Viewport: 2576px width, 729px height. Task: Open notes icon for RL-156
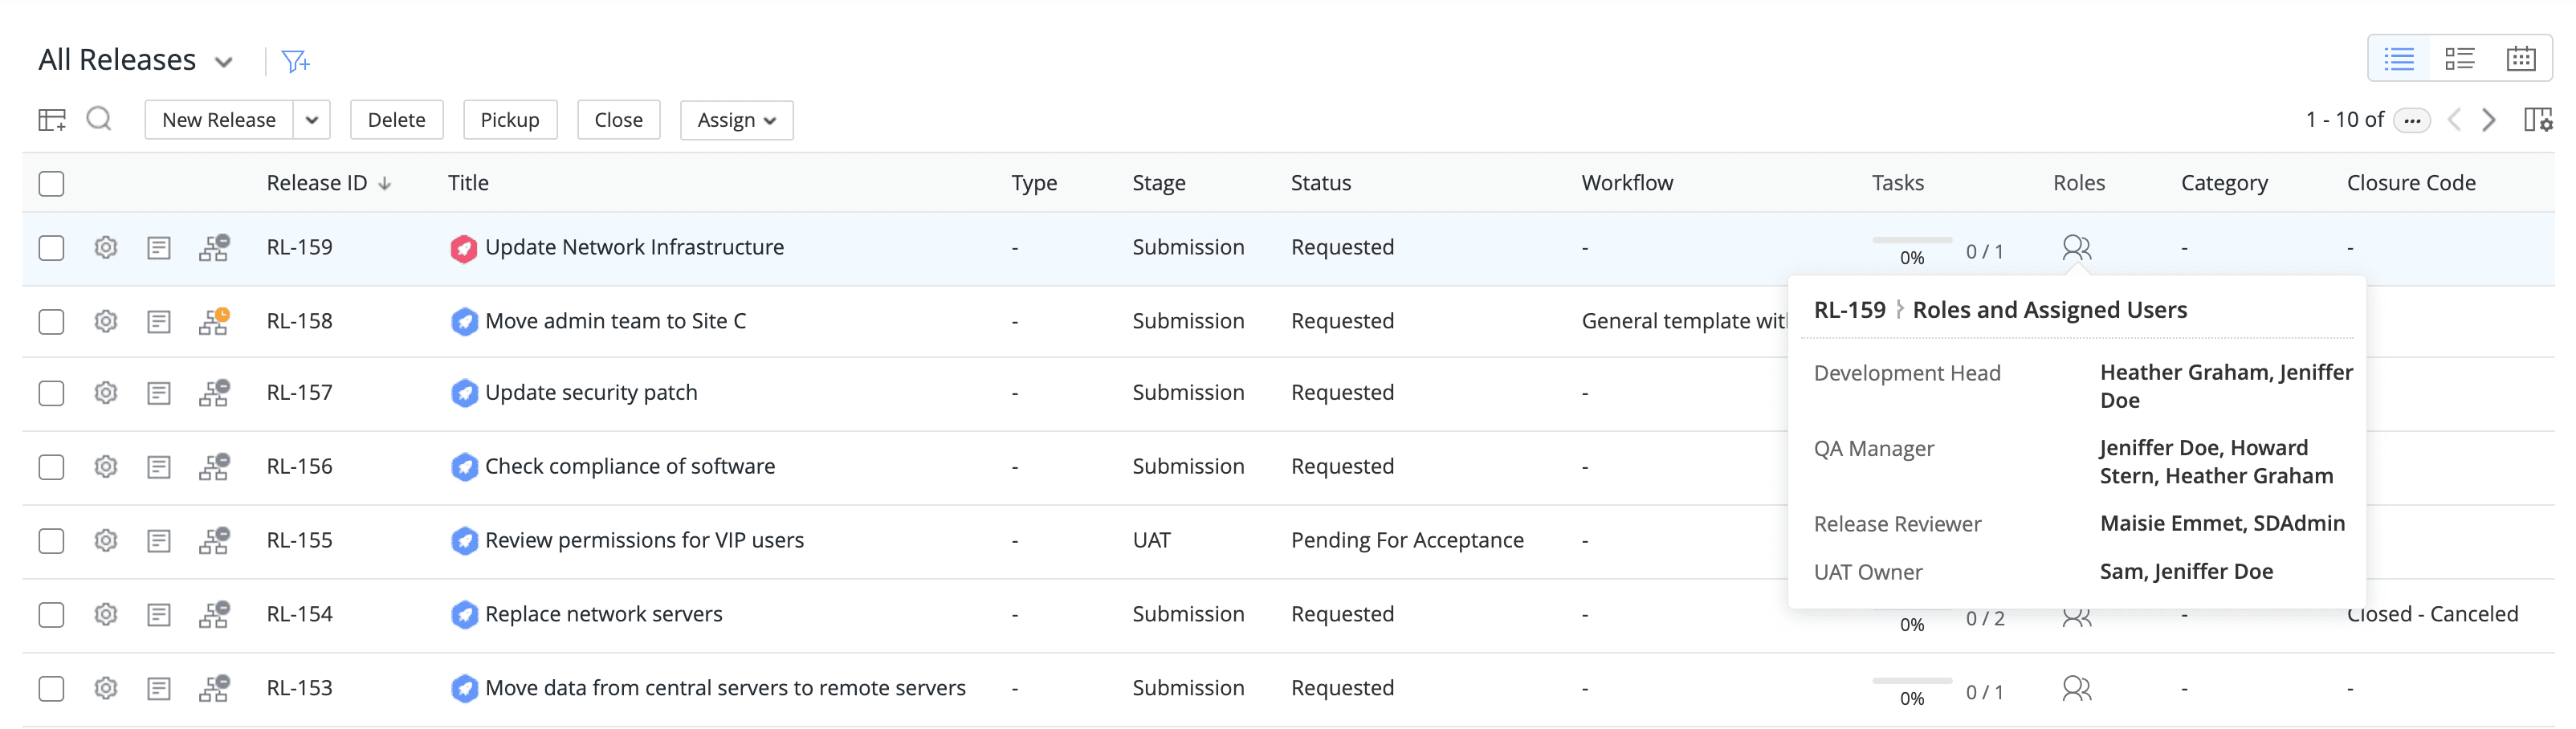click(x=159, y=467)
